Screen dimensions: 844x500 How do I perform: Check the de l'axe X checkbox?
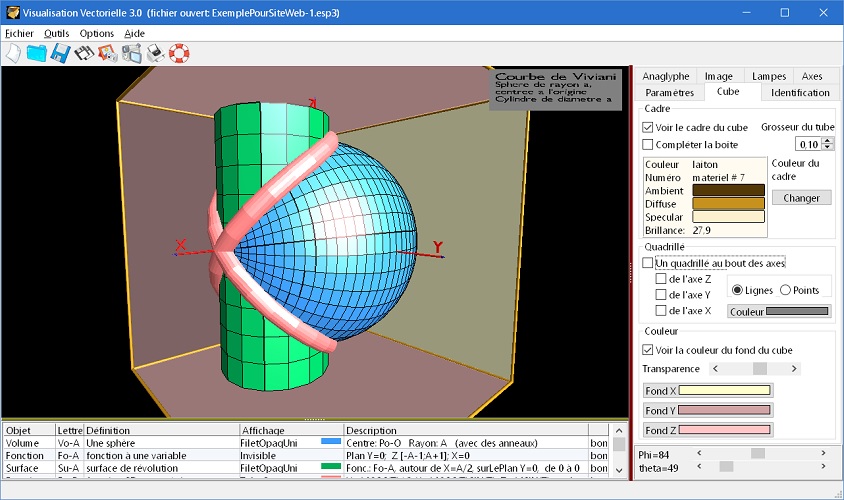point(660,311)
